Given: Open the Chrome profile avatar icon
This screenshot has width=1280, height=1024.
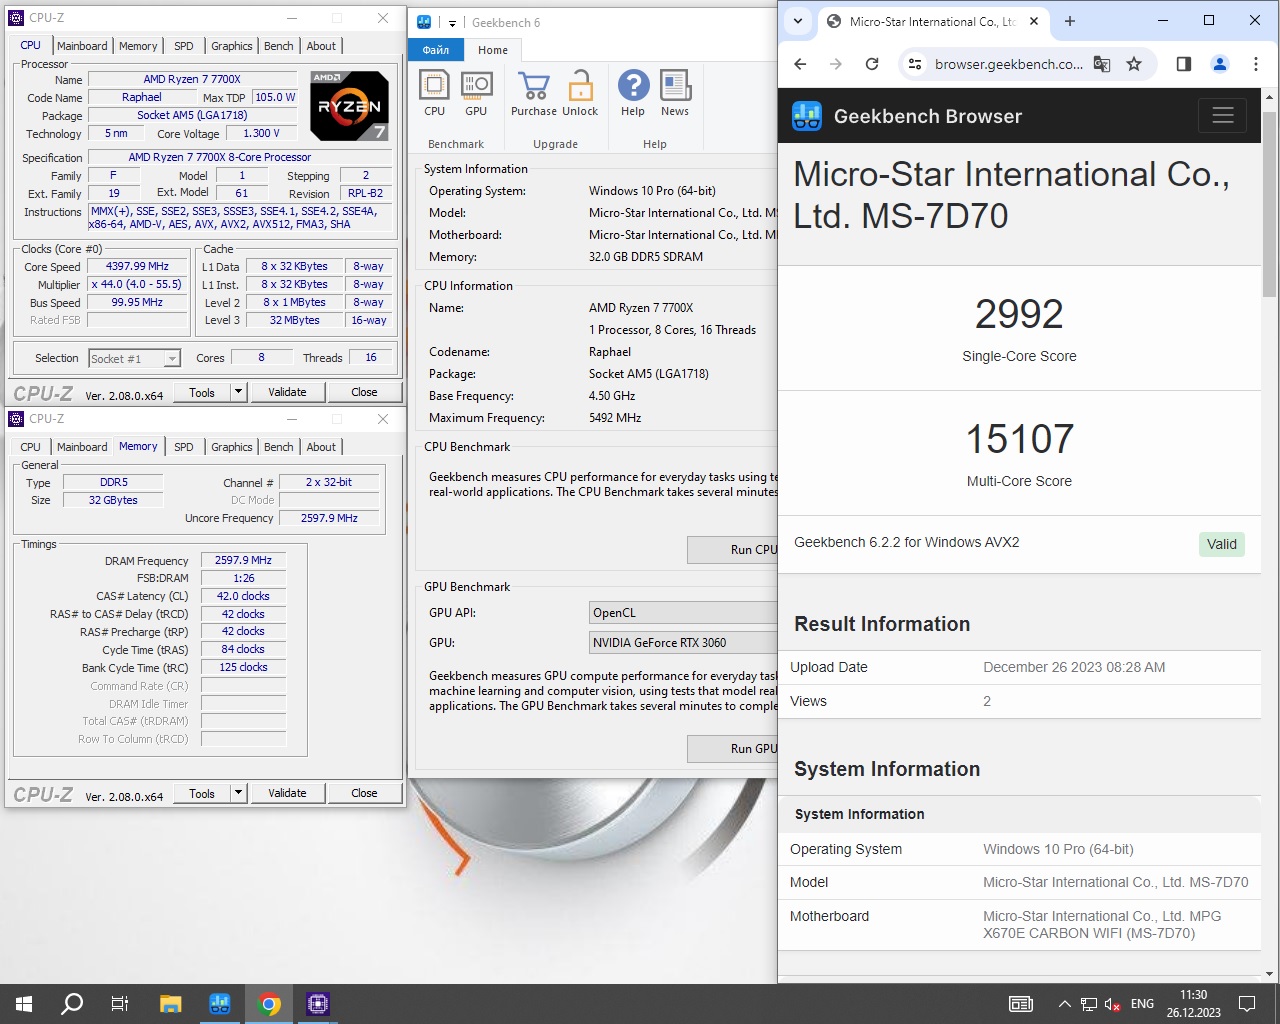Looking at the screenshot, I should (x=1220, y=64).
